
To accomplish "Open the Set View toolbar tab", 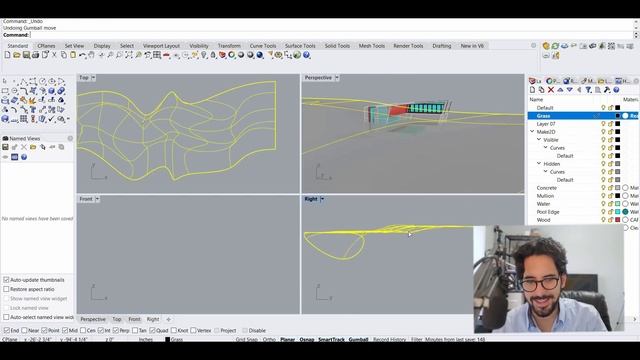I will tap(74, 46).
